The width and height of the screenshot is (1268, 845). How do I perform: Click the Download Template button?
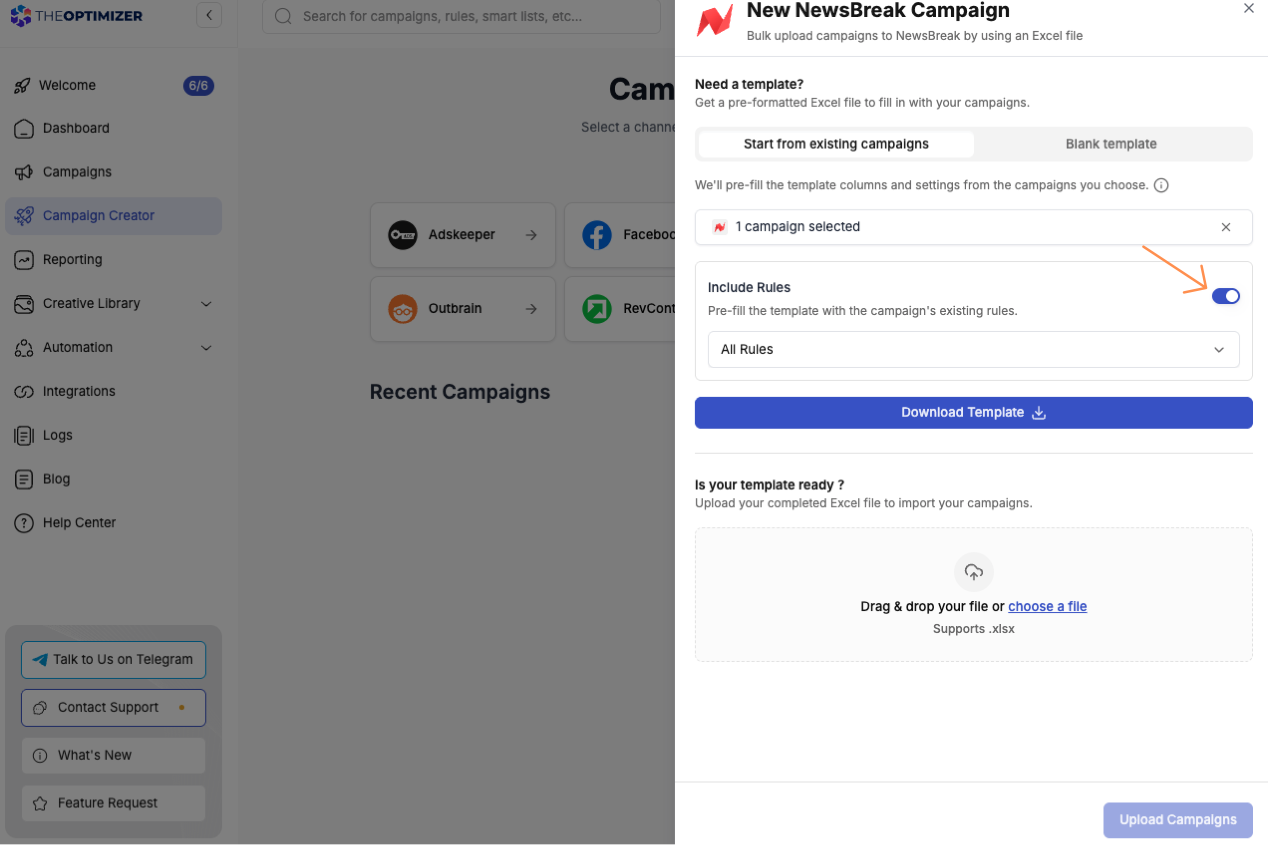(974, 413)
